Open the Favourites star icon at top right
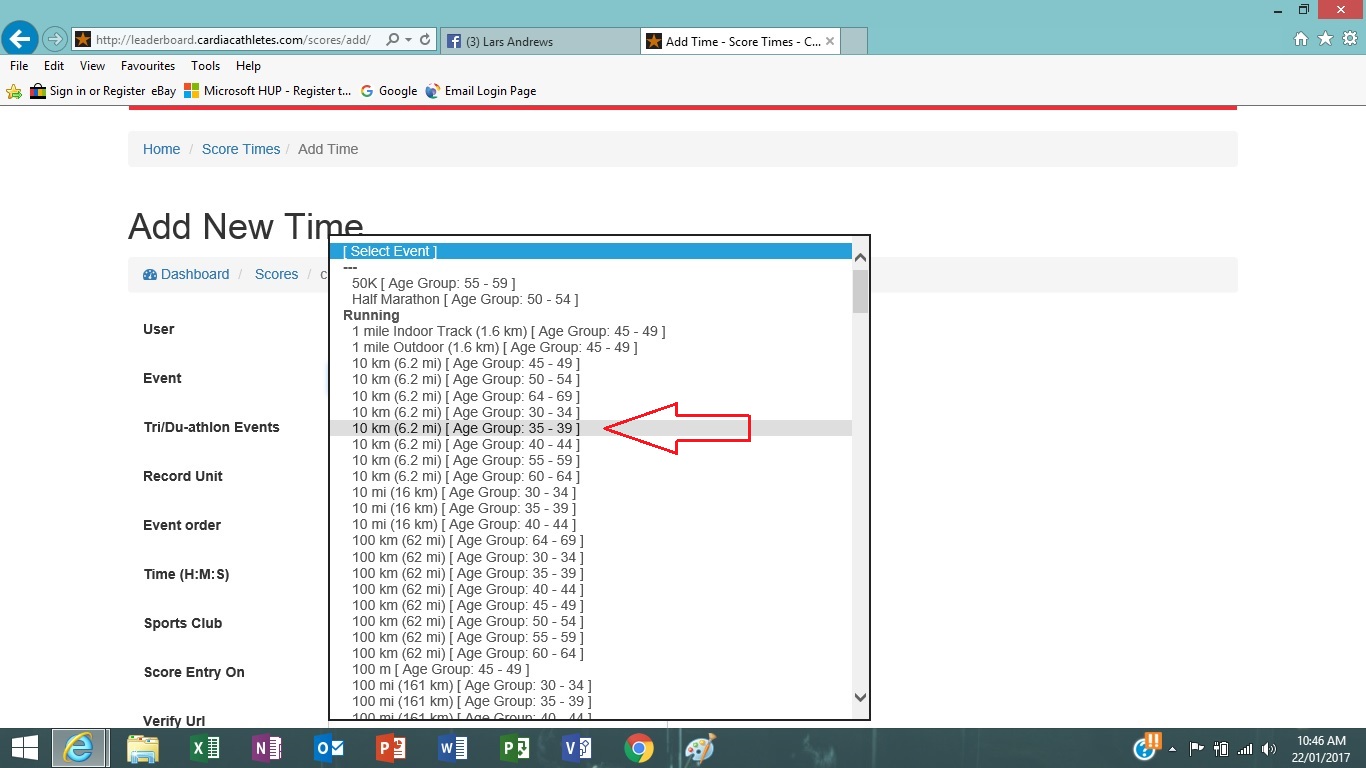The height and width of the screenshot is (768, 1366). 1325,39
